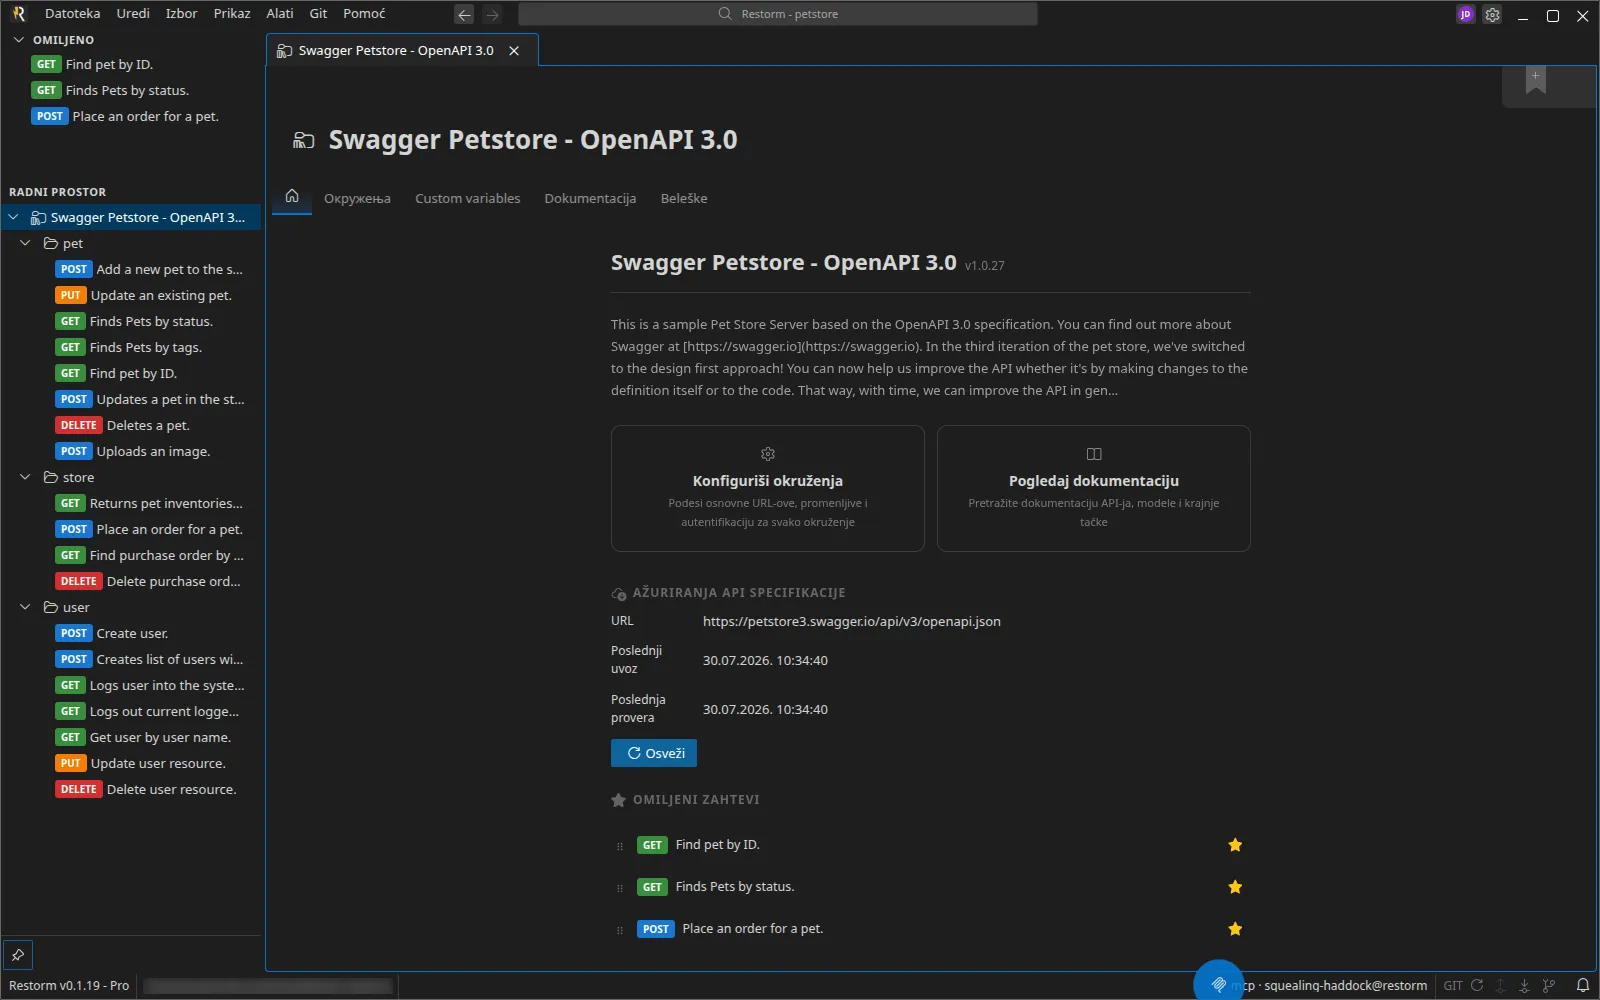This screenshot has height=1000, width=1600.
Task: Open DELETE Delete user resource. request
Action: 147,789
